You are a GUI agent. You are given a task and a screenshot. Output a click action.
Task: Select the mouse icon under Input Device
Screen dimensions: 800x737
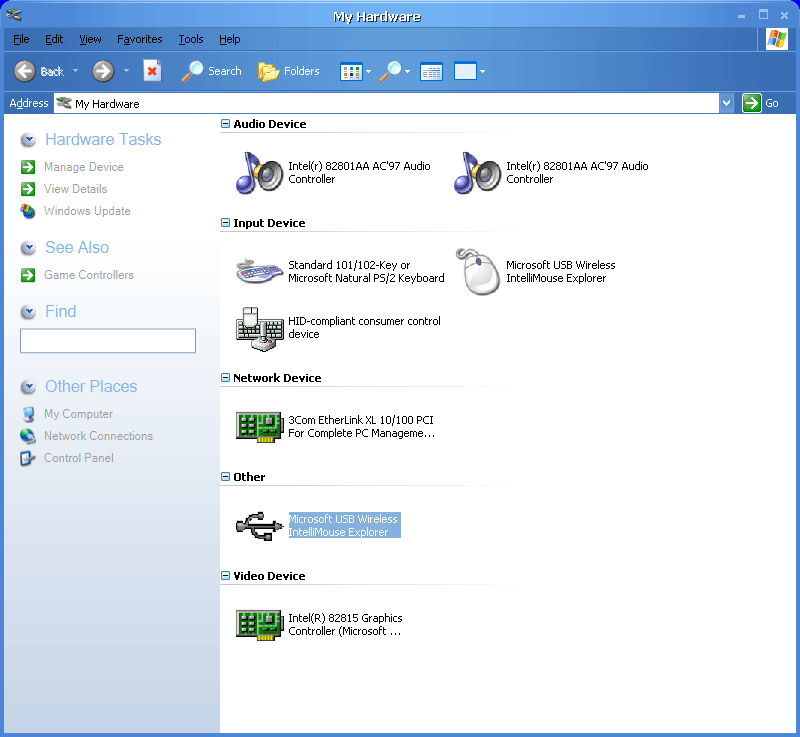[478, 272]
